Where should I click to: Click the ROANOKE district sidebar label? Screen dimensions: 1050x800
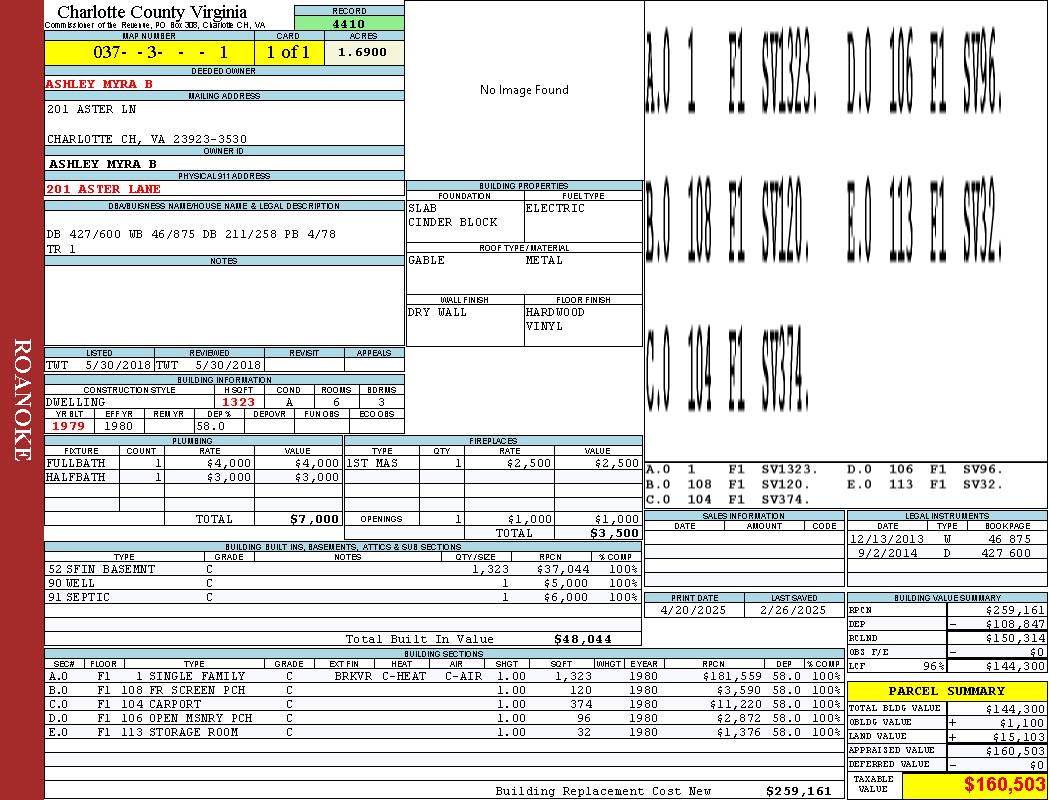click(22, 400)
